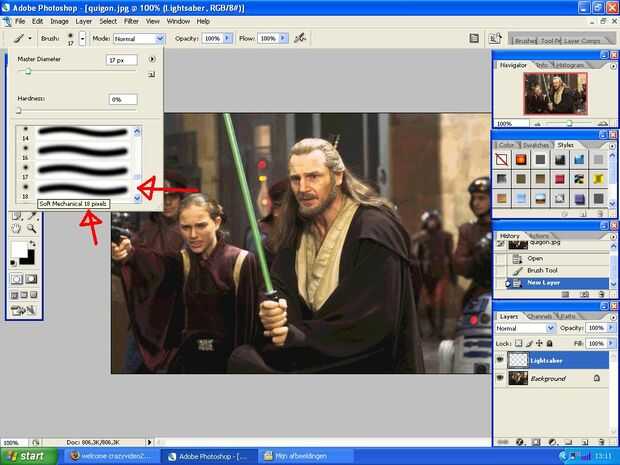Switch to Quick Mask mode
The height and width of the screenshot is (465, 620).
tap(31, 280)
